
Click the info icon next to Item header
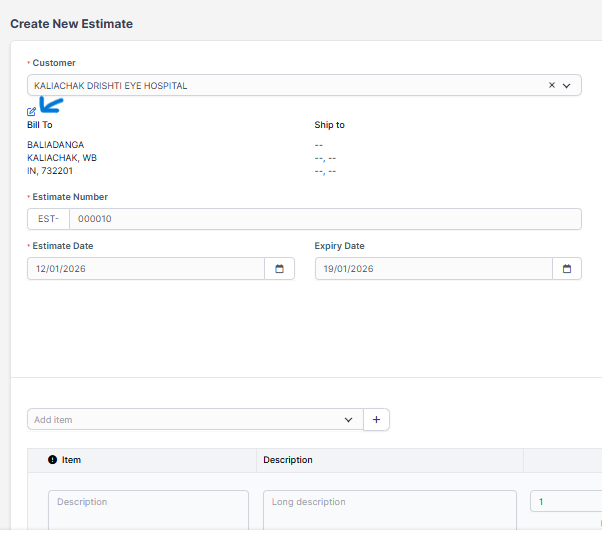(x=53, y=460)
